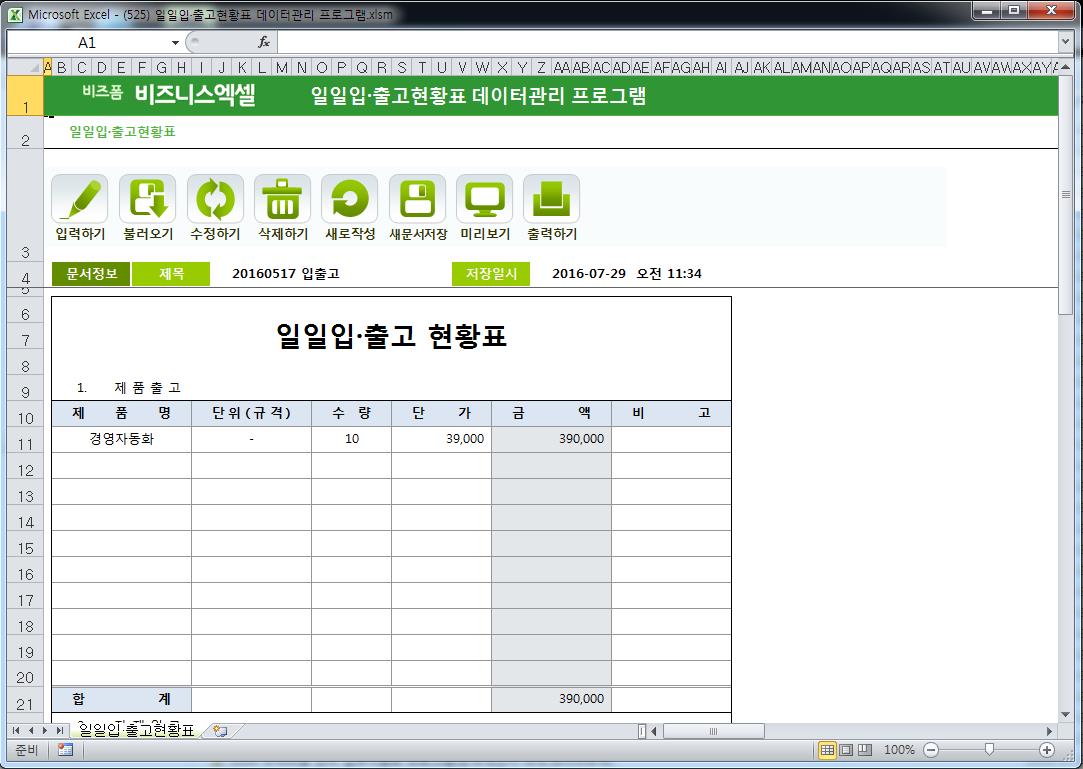Expand the formula bar
This screenshot has height=769, width=1083.
click(x=1065, y=42)
